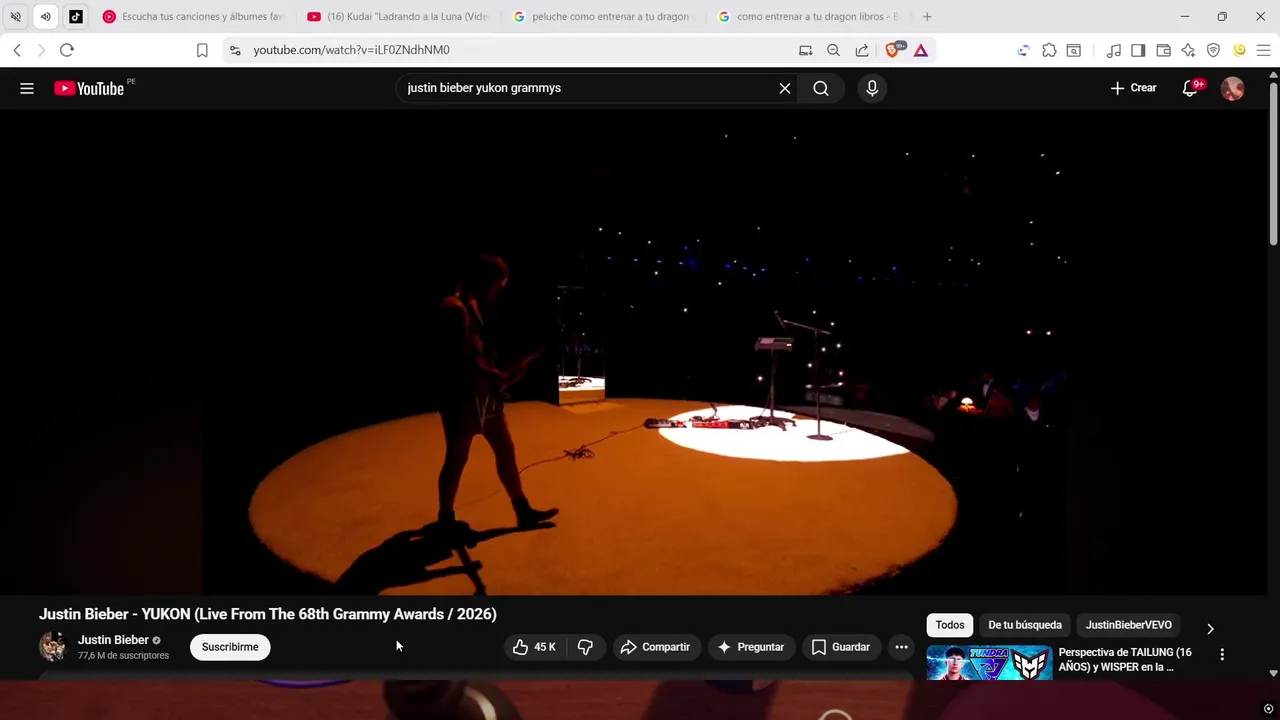Click the '77,6 M de suscriptores' text
The height and width of the screenshot is (720, 1280).
(123, 656)
